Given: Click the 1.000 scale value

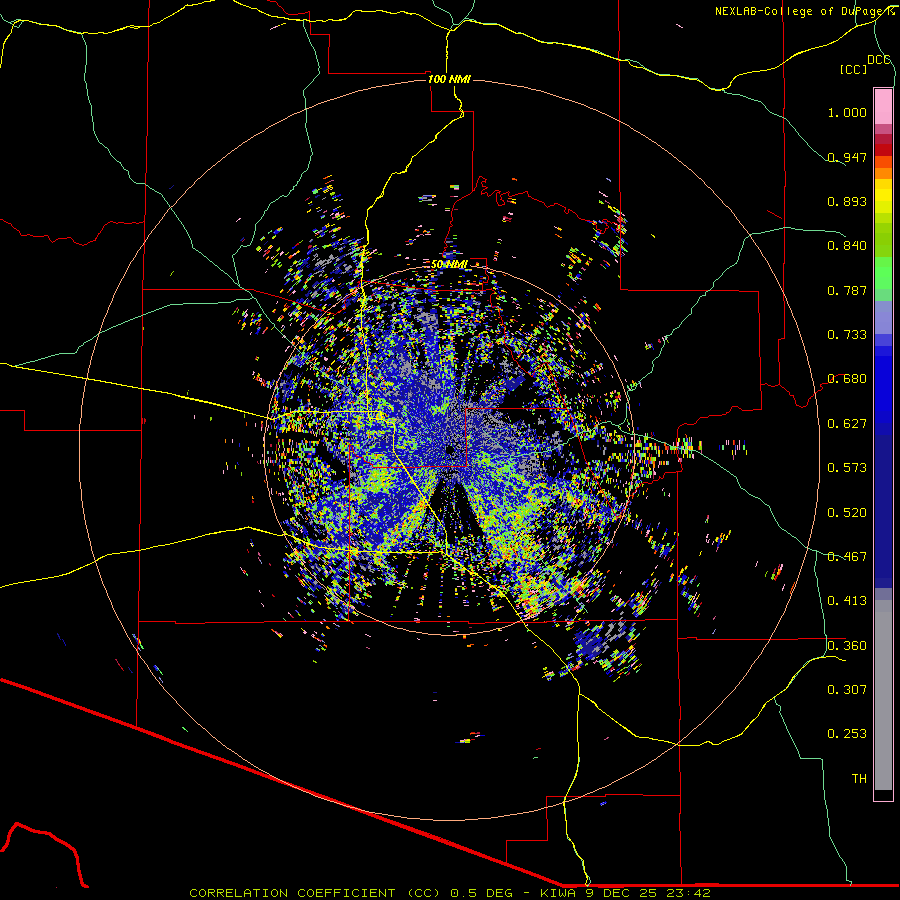Looking at the screenshot, I should pos(847,112).
